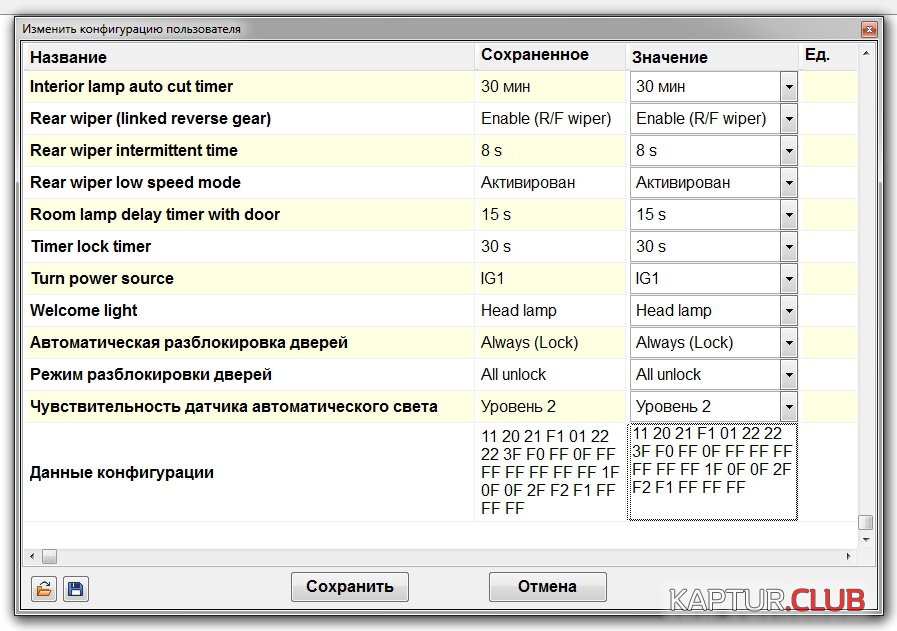Open Автоматическая разблокировка дверей dropdown
The height and width of the screenshot is (631, 897).
pyautogui.click(x=788, y=343)
